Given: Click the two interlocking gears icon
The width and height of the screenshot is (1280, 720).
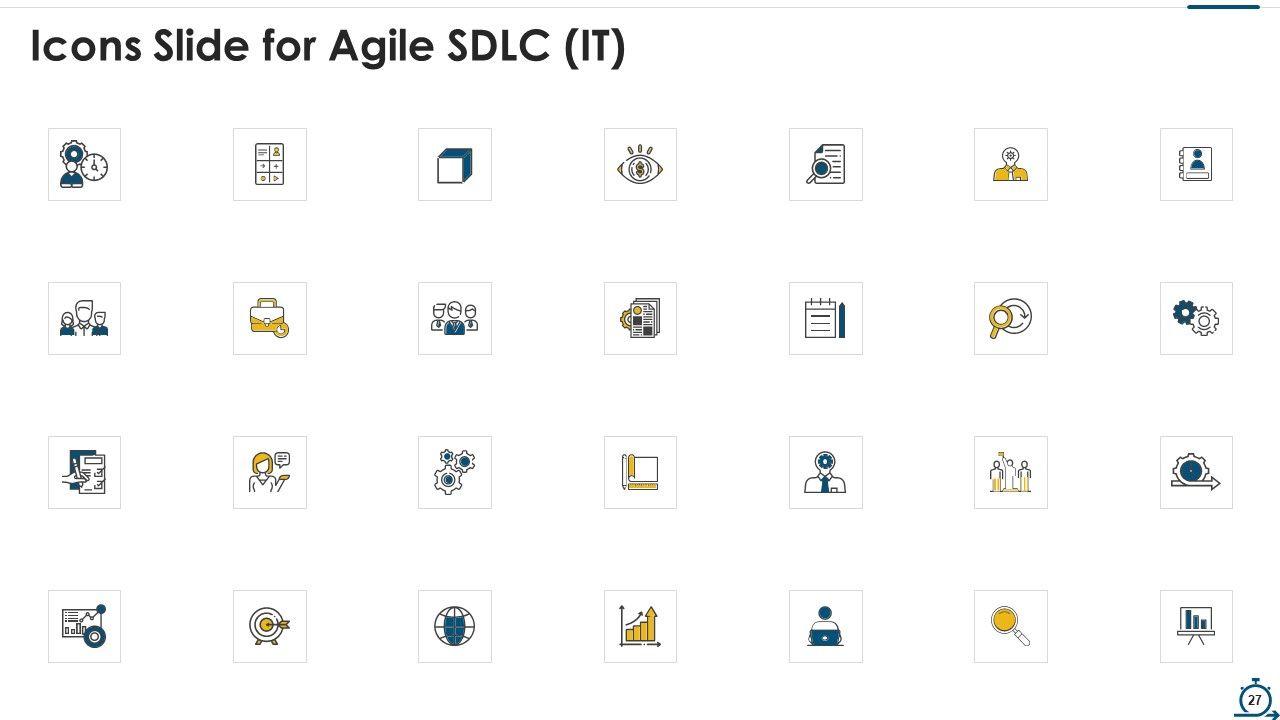Looking at the screenshot, I should pyautogui.click(x=1196, y=318).
